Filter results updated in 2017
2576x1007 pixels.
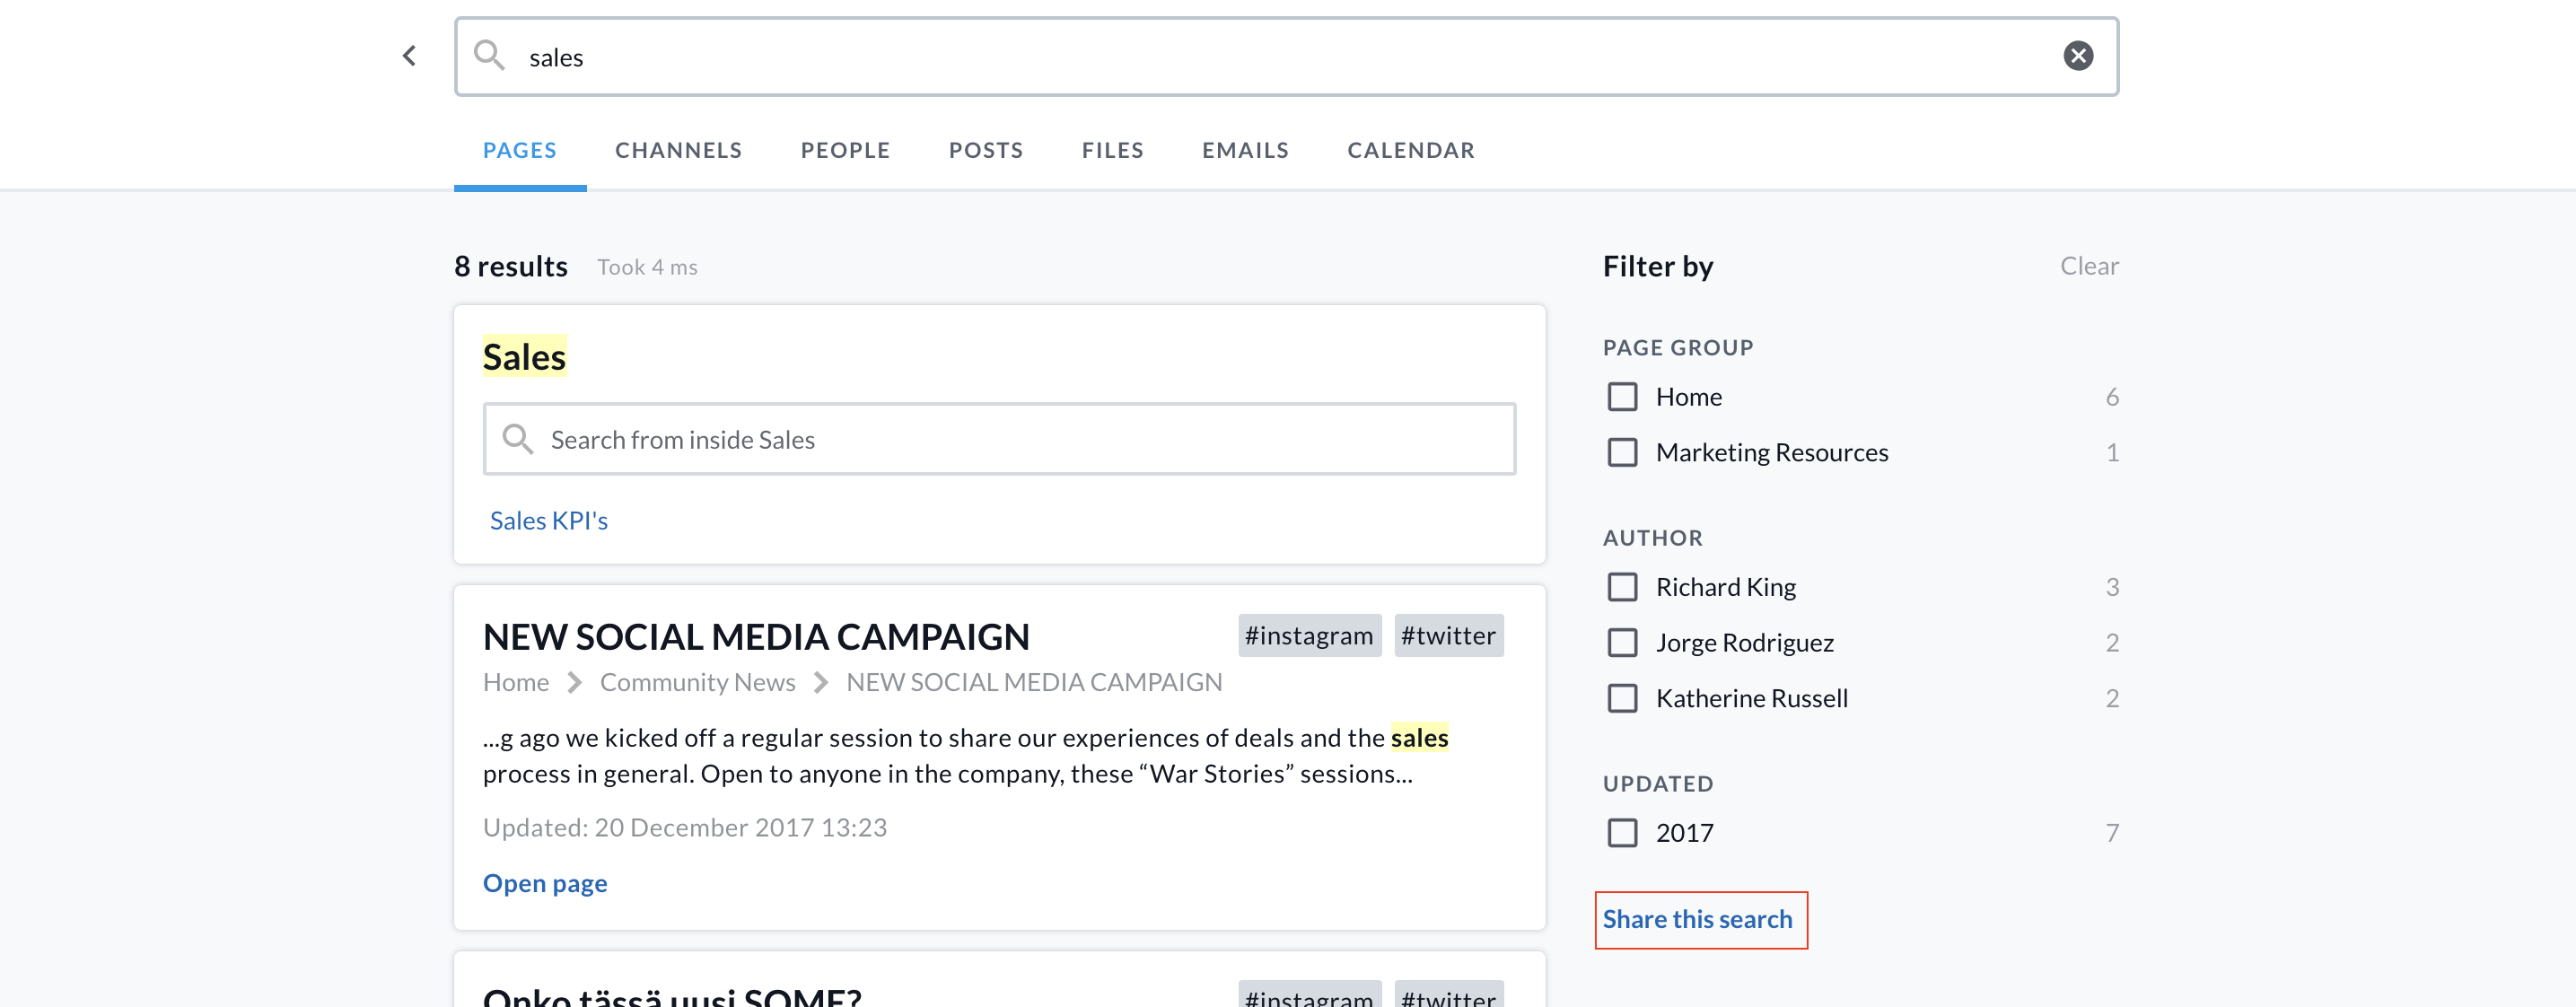coord(1622,833)
